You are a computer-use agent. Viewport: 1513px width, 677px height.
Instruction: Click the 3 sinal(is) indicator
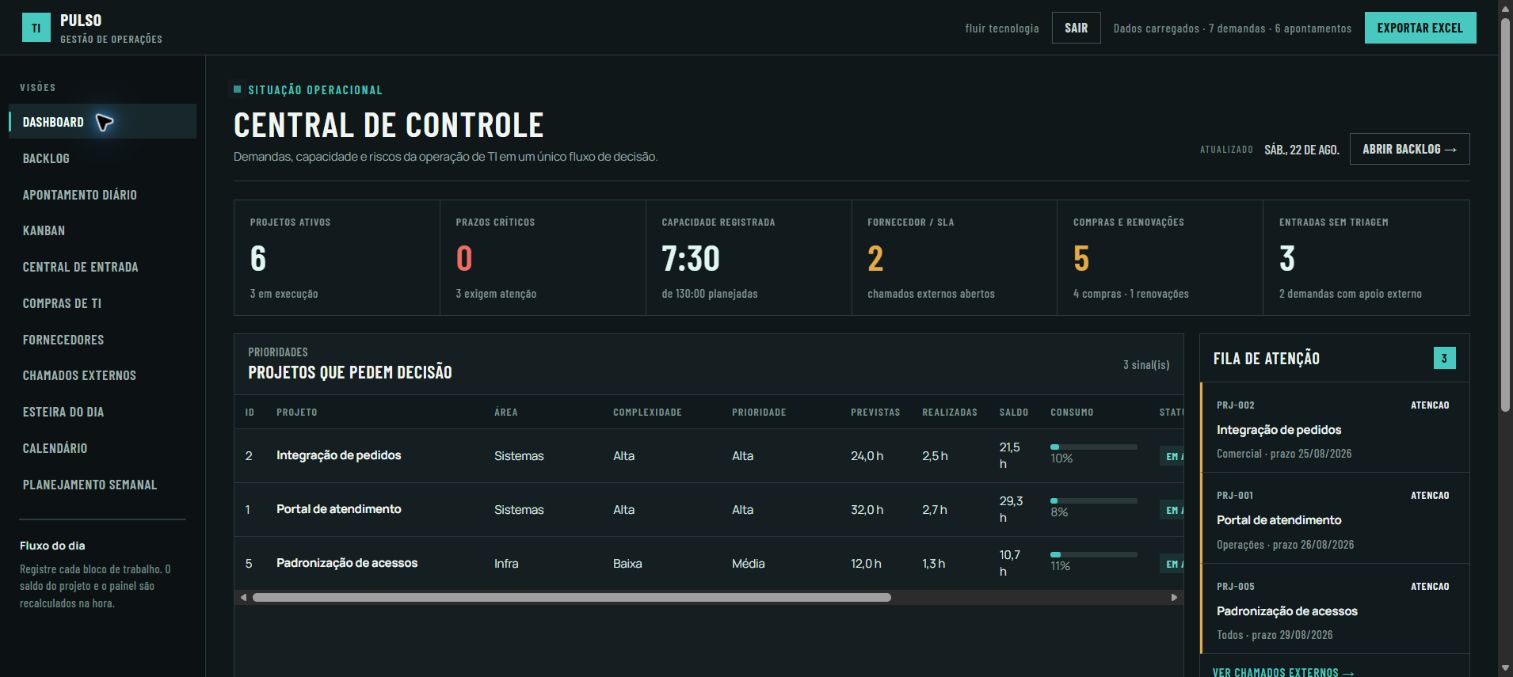[1146, 365]
